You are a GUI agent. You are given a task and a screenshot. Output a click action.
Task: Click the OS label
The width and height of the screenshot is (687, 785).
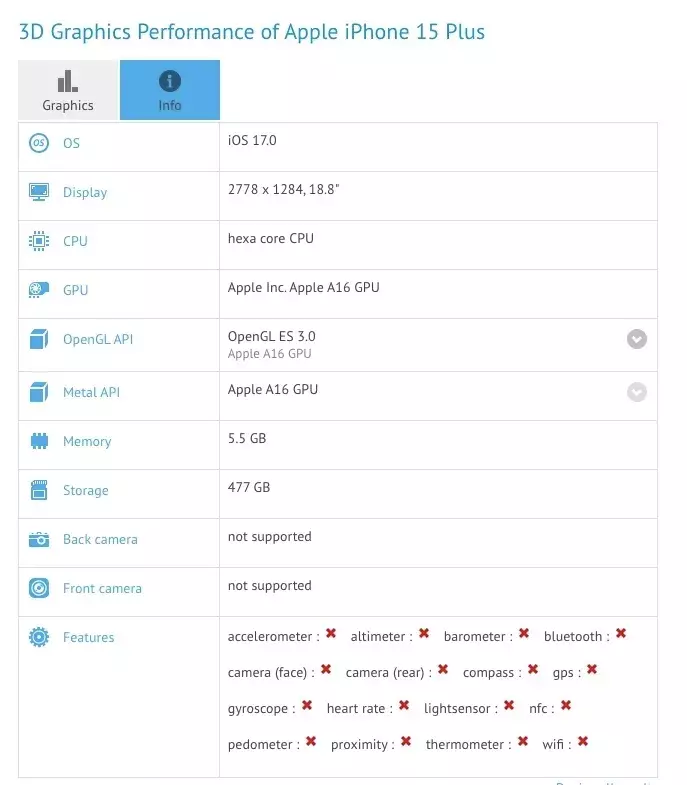[71, 143]
